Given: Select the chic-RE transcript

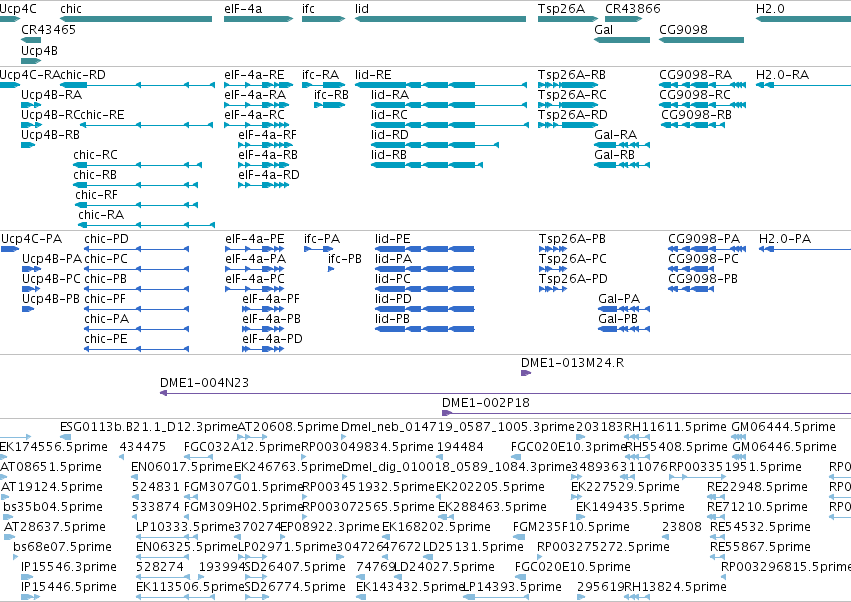Looking at the screenshot, I should pos(147,125).
